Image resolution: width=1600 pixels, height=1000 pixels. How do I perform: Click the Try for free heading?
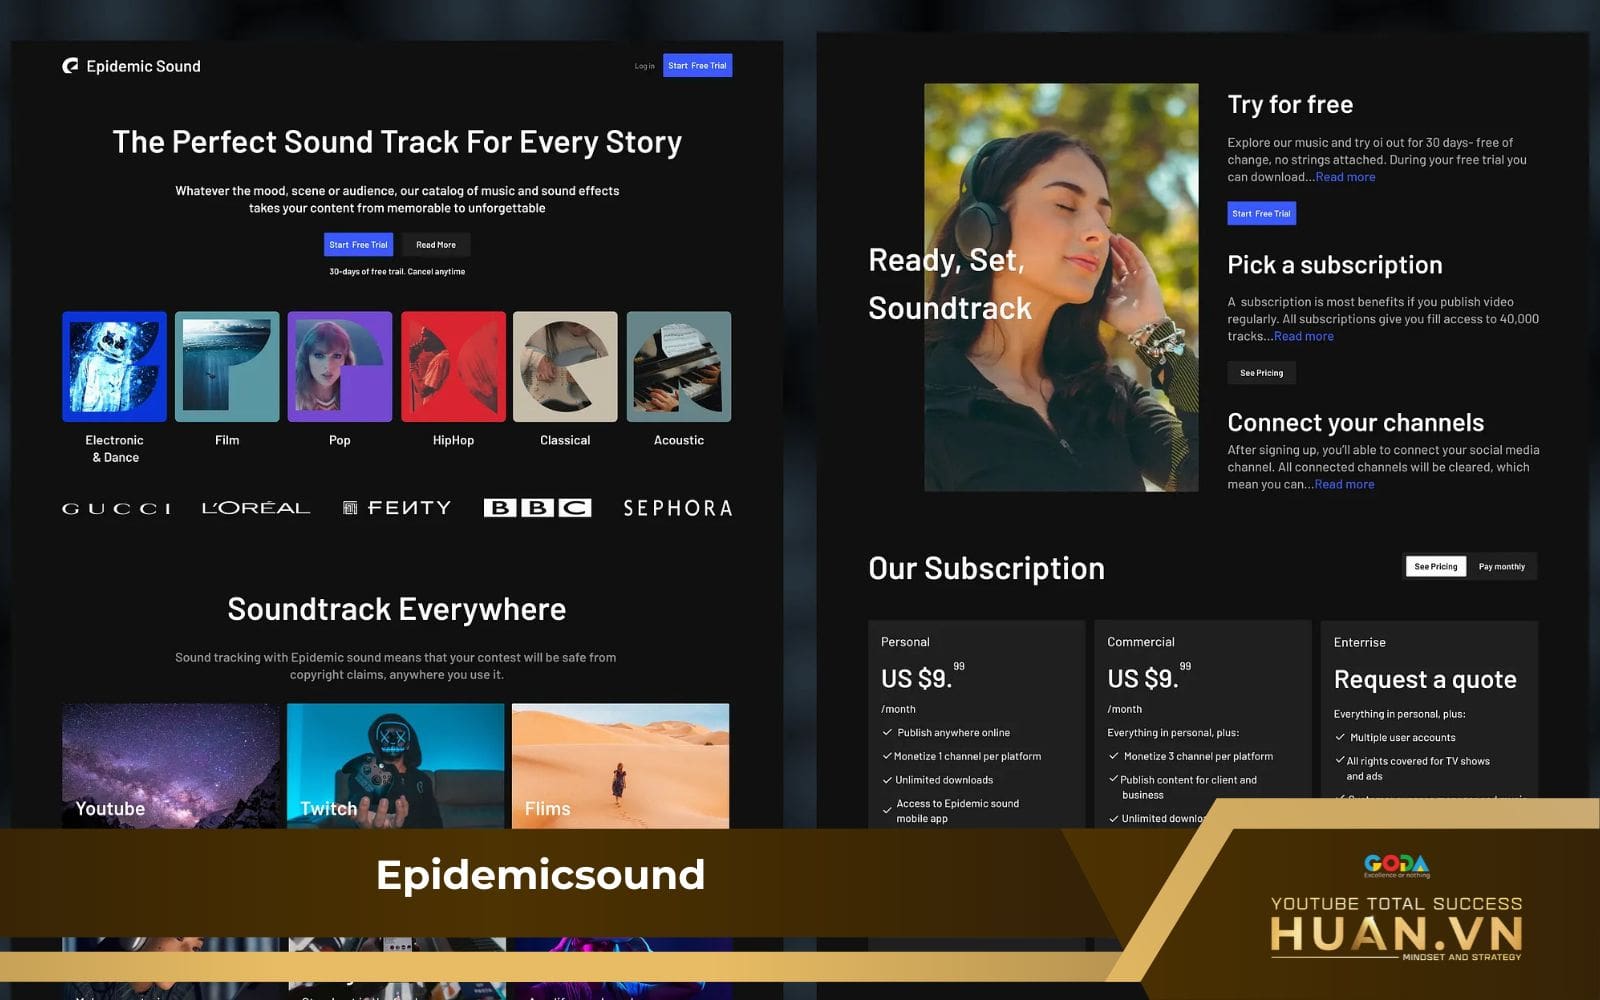[1290, 105]
